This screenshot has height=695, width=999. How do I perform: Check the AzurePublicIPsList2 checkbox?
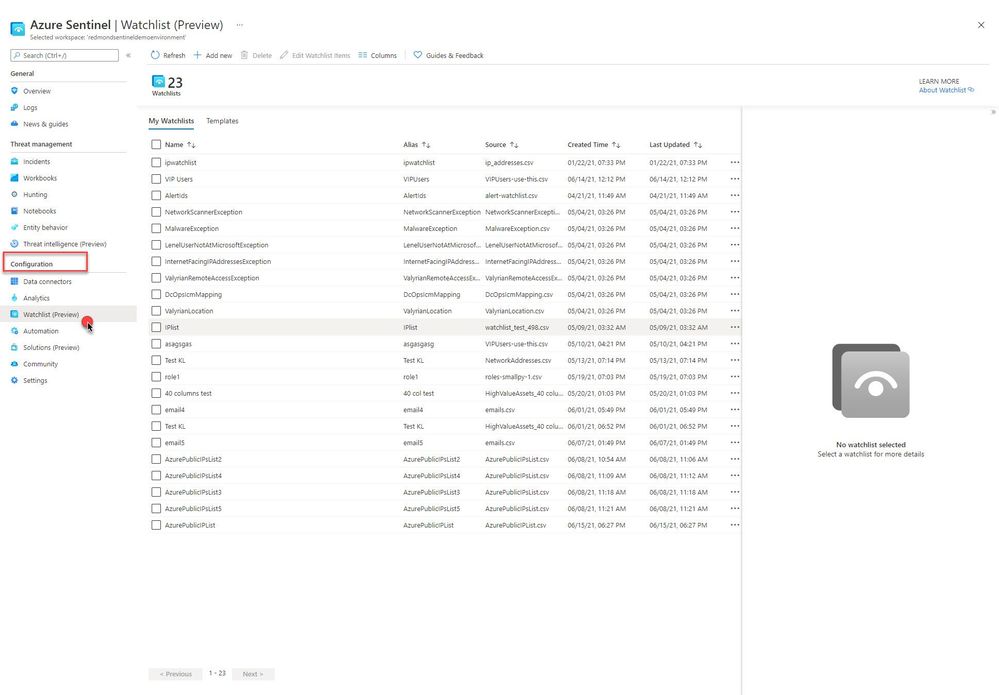[x=156, y=459]
